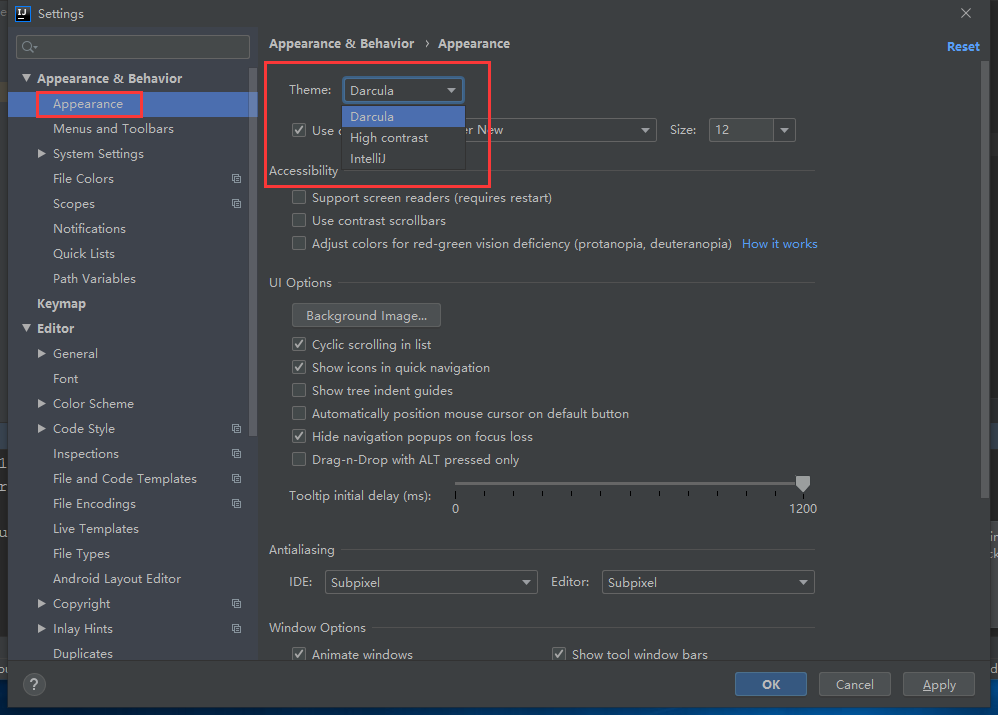Enable Automatically position mouse cursor on default button
This screenshot has height=715, width=998.
[299, 413]
